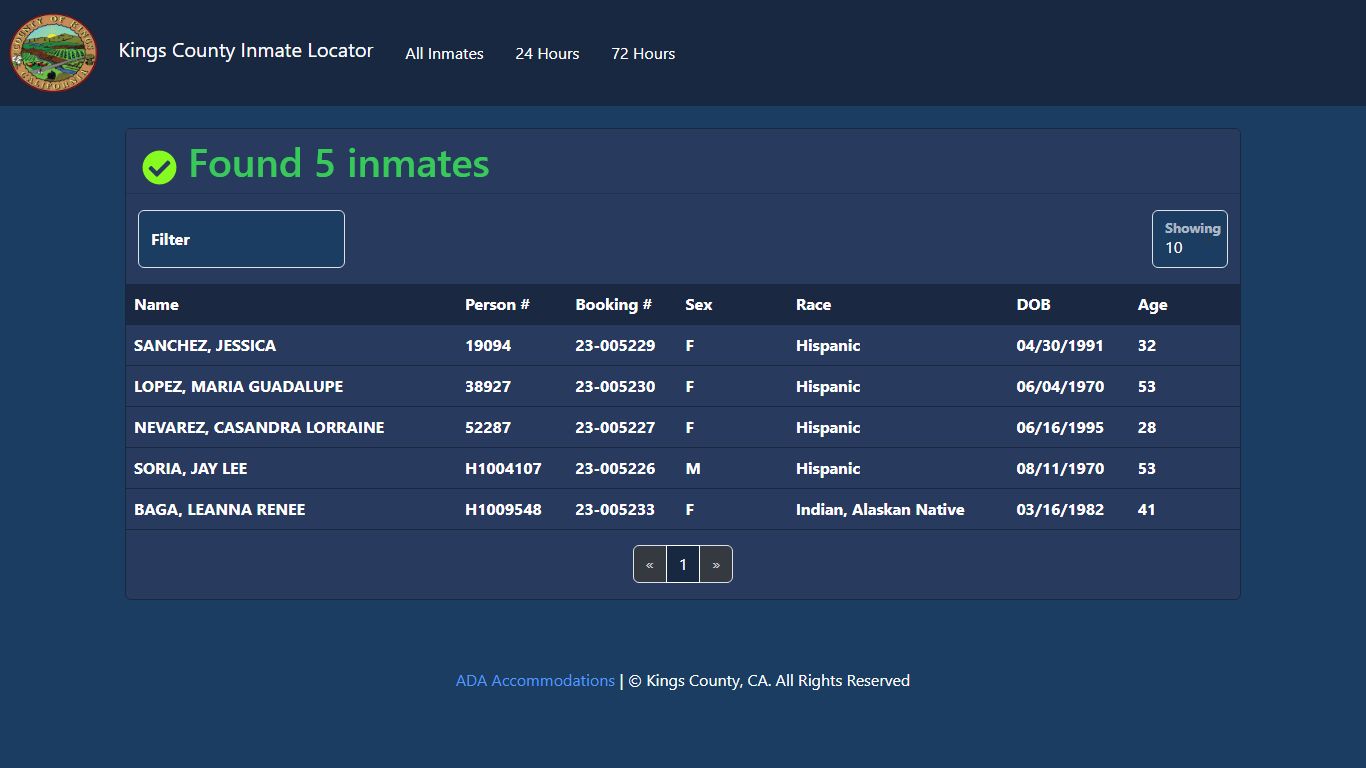Image resolution: width=1366 pixels, height=768 pixels.
Task: Go to previous page with « button
Action: [650, 564]
